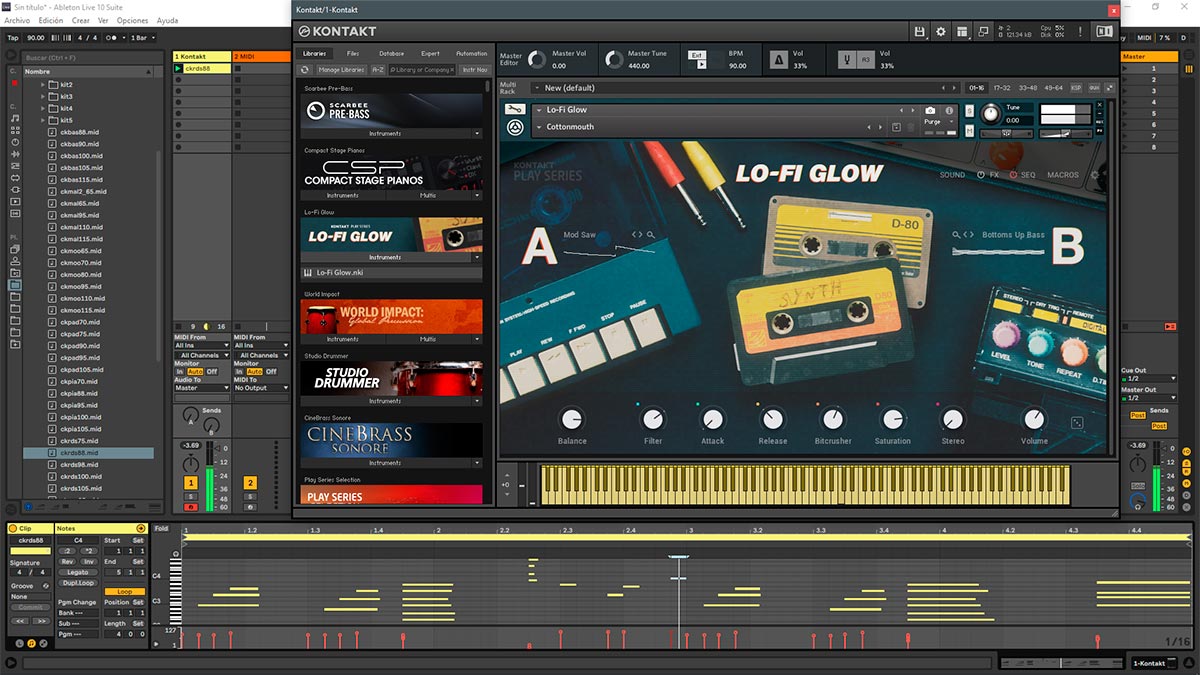The image size is (1200, 675).
Task: Open track 1 Audio To Master dropdown
Action: click(202, 388)
